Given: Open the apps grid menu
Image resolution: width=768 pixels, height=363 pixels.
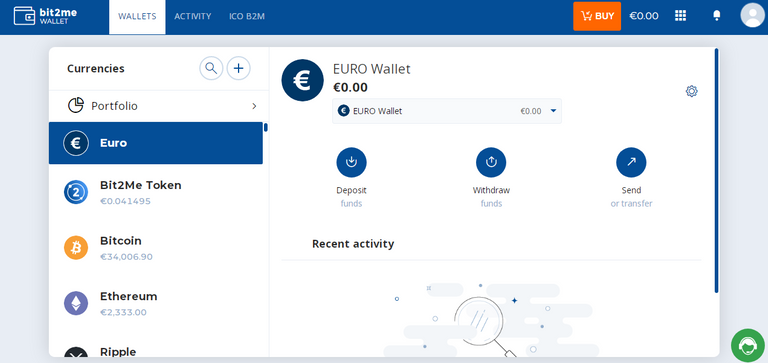Looking at the screenshot, I should (x=680, y=16).
